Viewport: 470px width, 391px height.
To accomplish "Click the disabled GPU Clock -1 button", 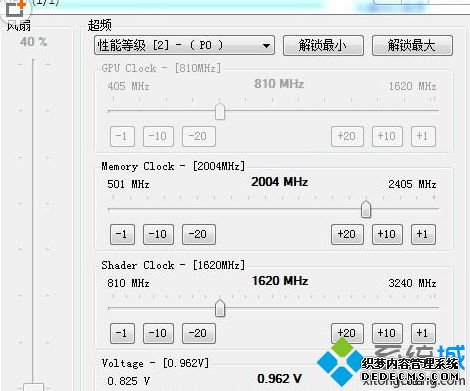I will pos(122,136).
